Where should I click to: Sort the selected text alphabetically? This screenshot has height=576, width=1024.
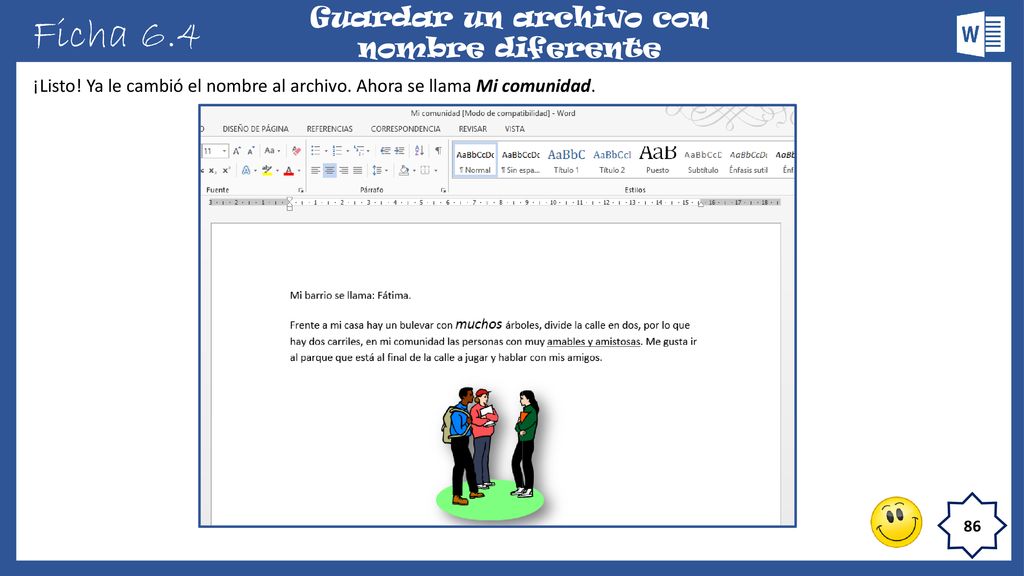click(x=419, y=151)
